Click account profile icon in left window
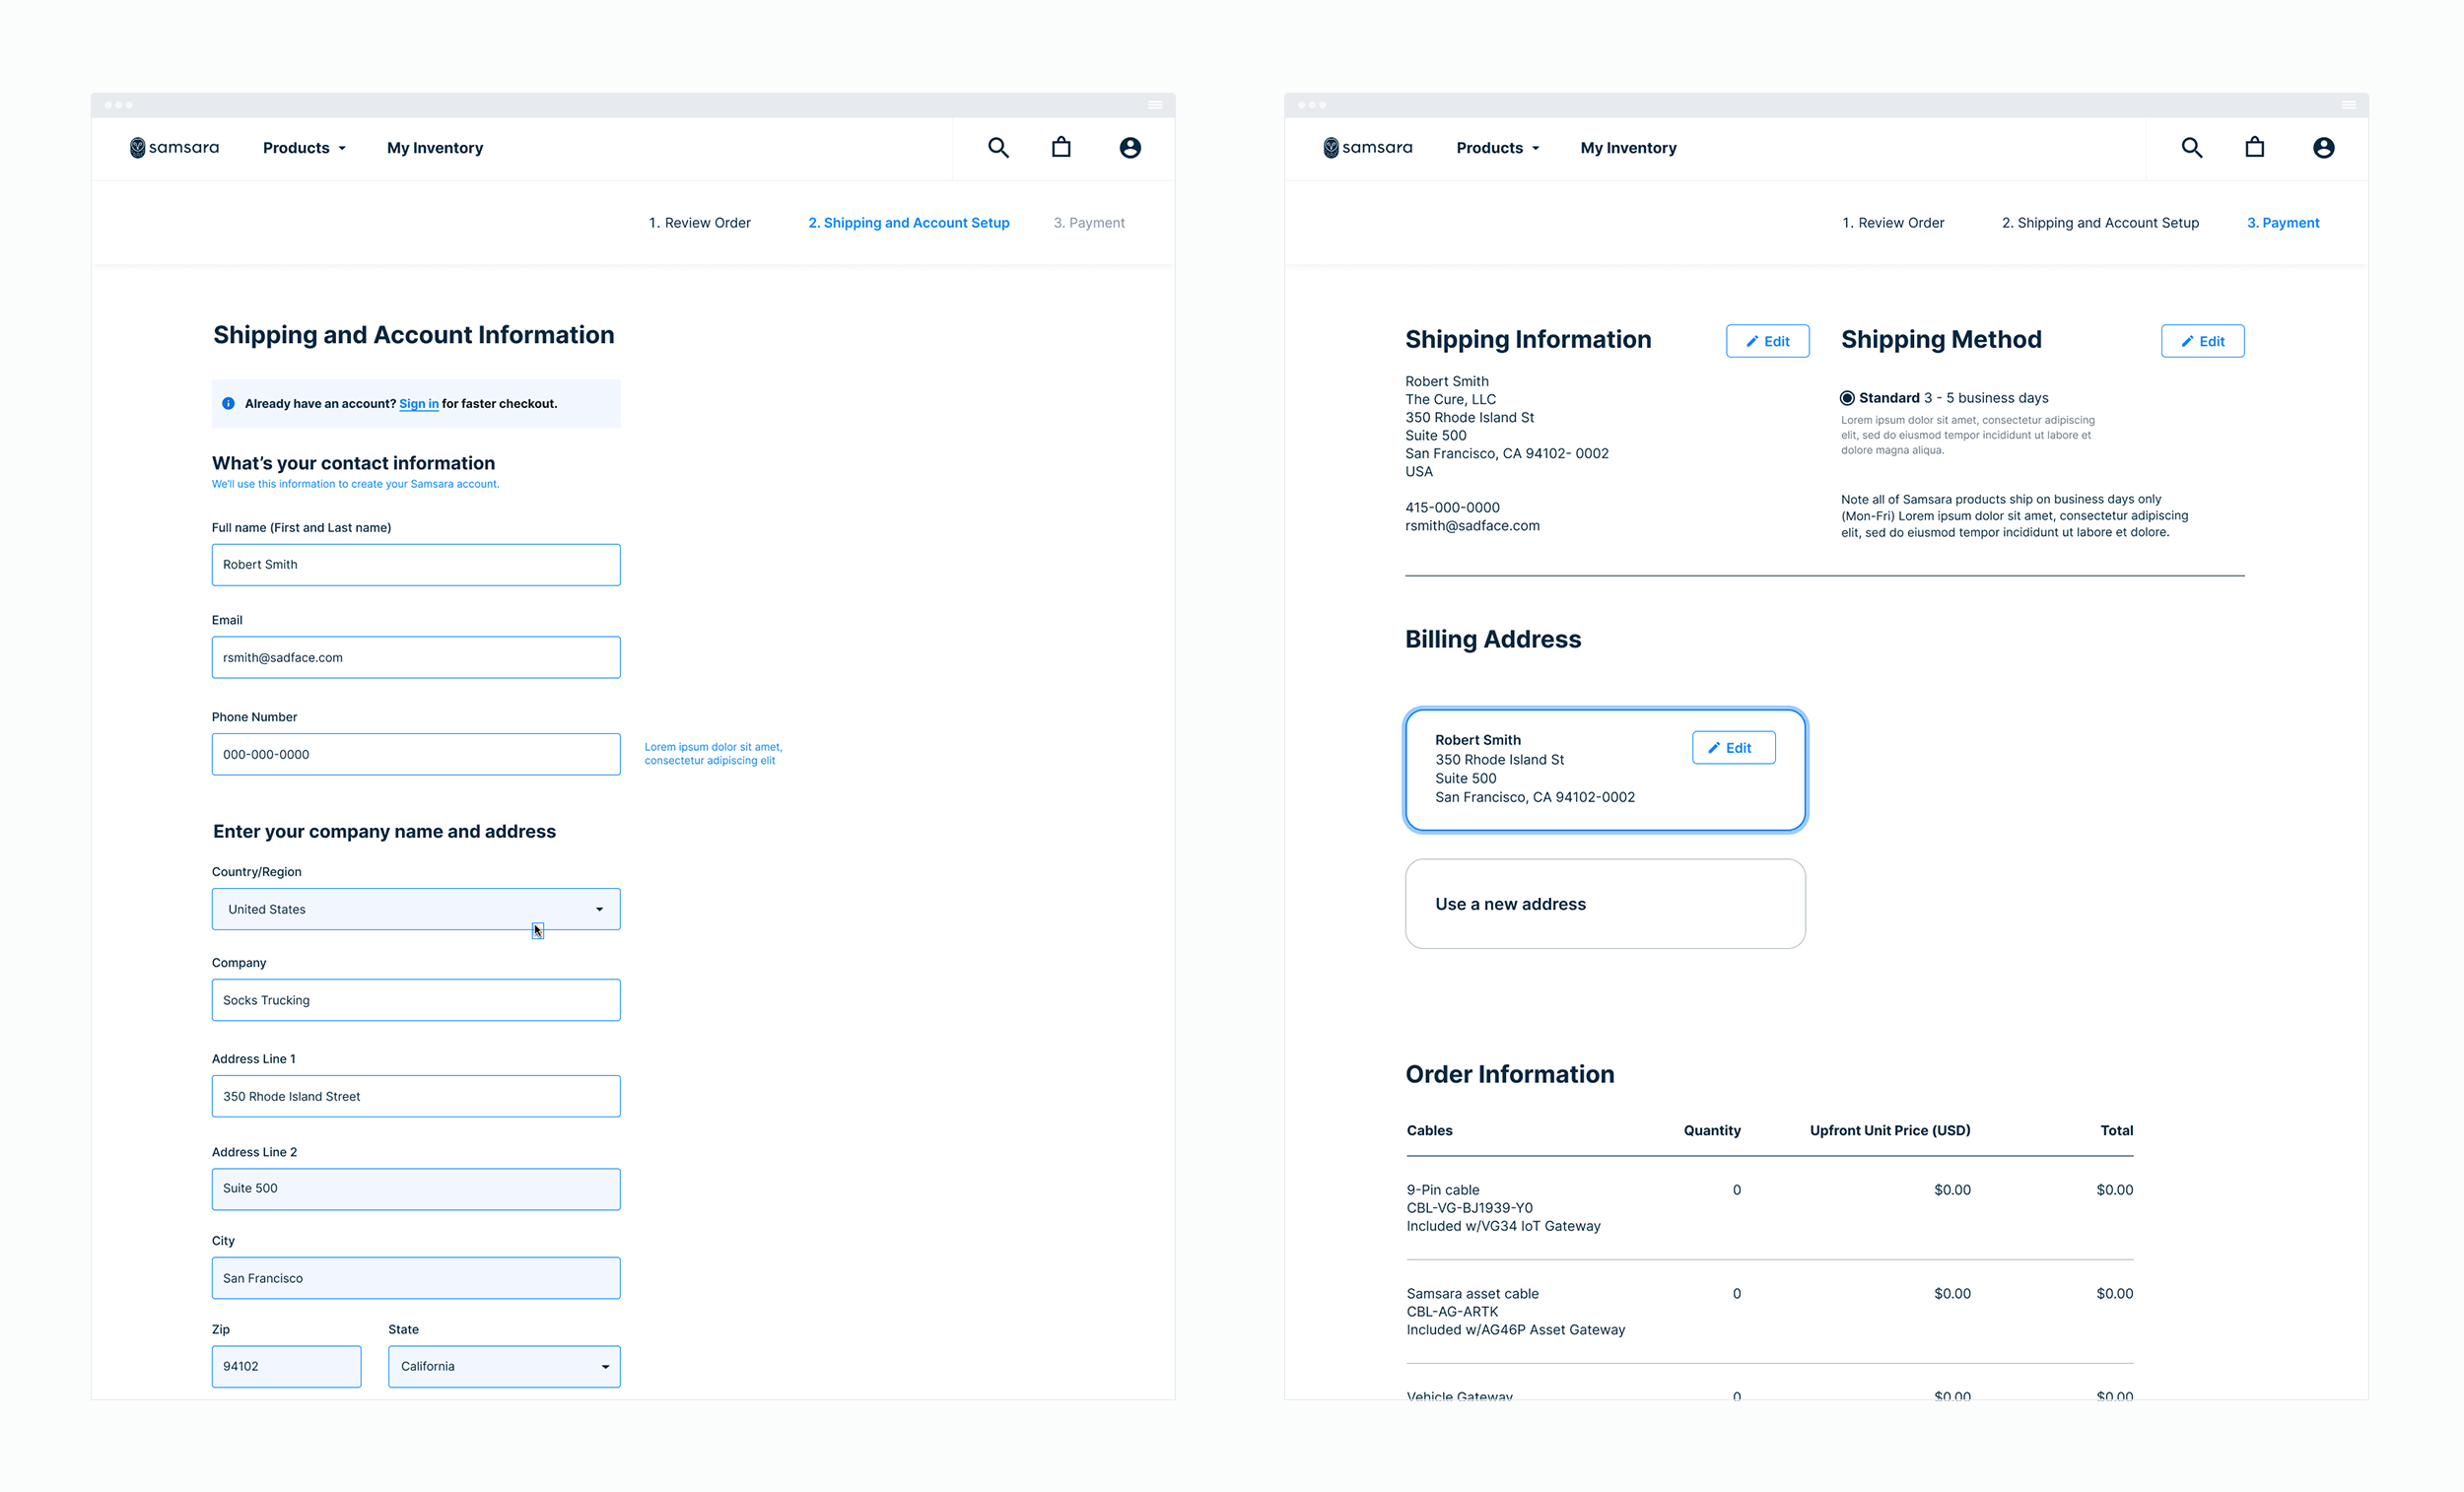This screenshot has width=2464, height=1492. coord(1130,148)
